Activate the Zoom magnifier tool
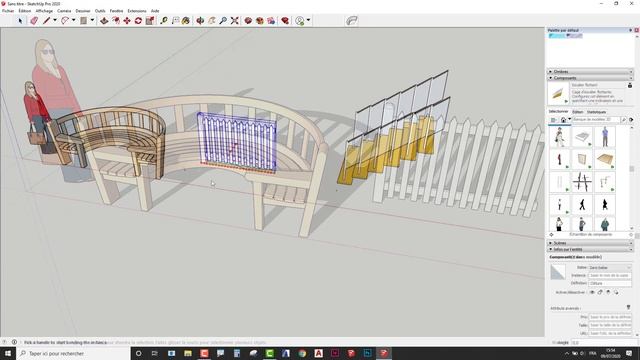The image size is (640, 360). [223, 21]
